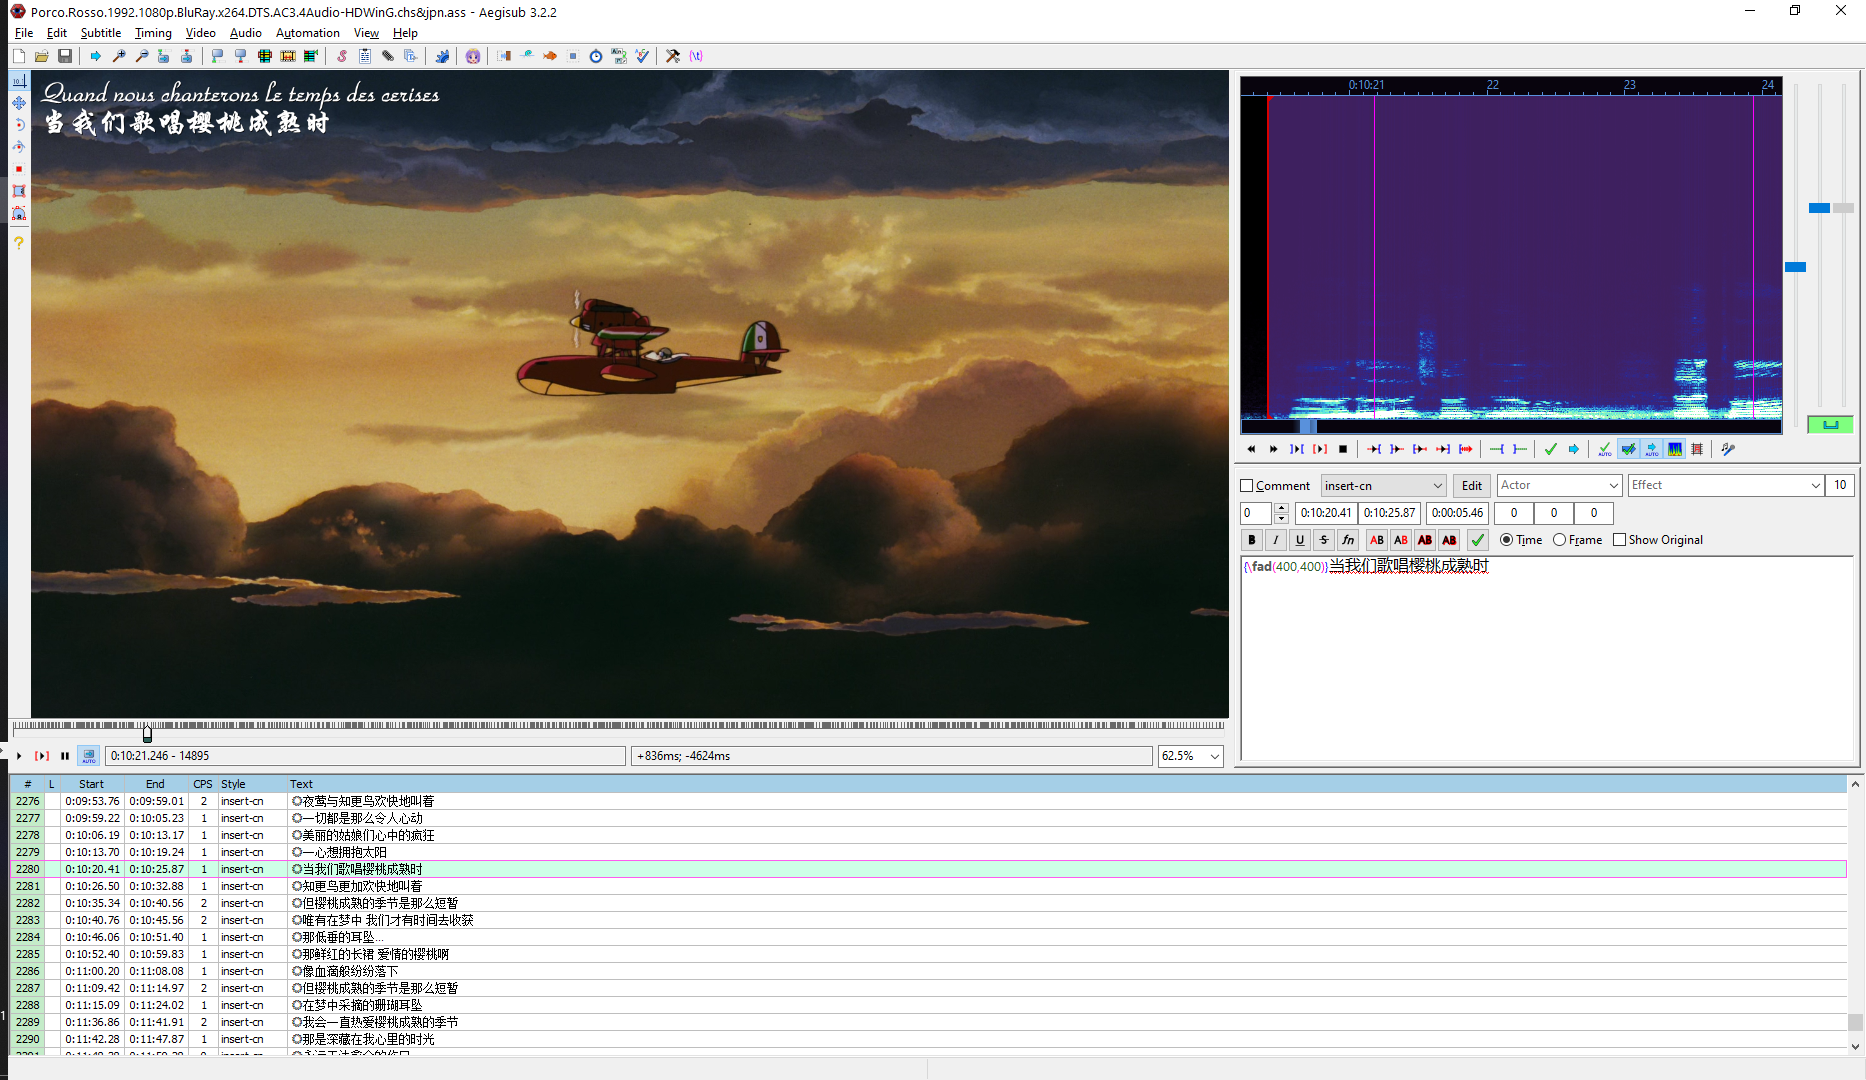Select subtitle line 2283 in the grid

928,920
